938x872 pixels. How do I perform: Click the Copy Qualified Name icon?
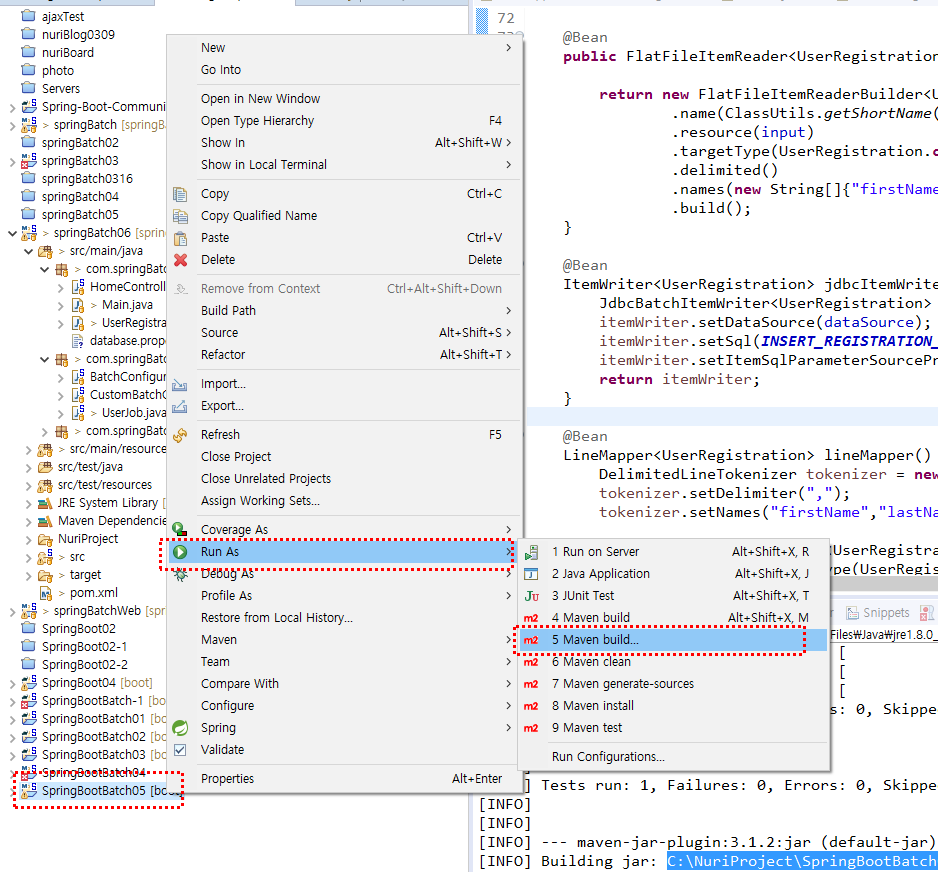[180, 216]
